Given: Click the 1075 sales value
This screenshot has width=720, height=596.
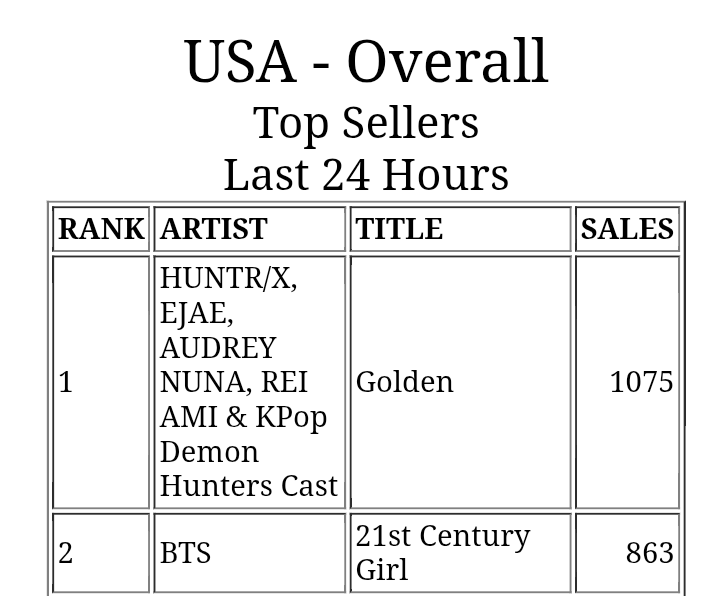Looking at the screenshot, I should pyautogui.click(x=641, y=382).
